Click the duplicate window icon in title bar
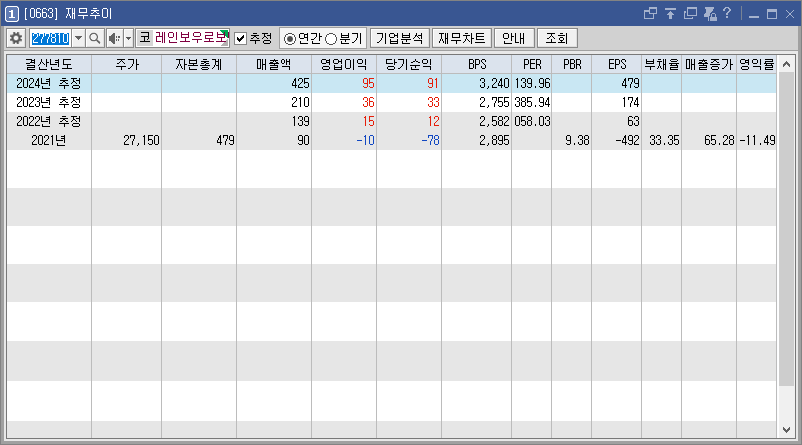802x445 pixels. click(x=690, y=13)
